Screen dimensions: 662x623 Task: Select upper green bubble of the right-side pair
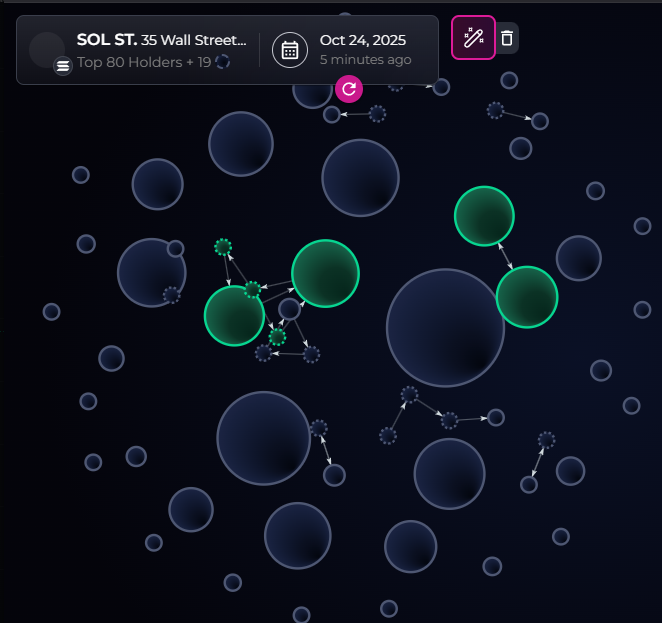pos(484,216)
